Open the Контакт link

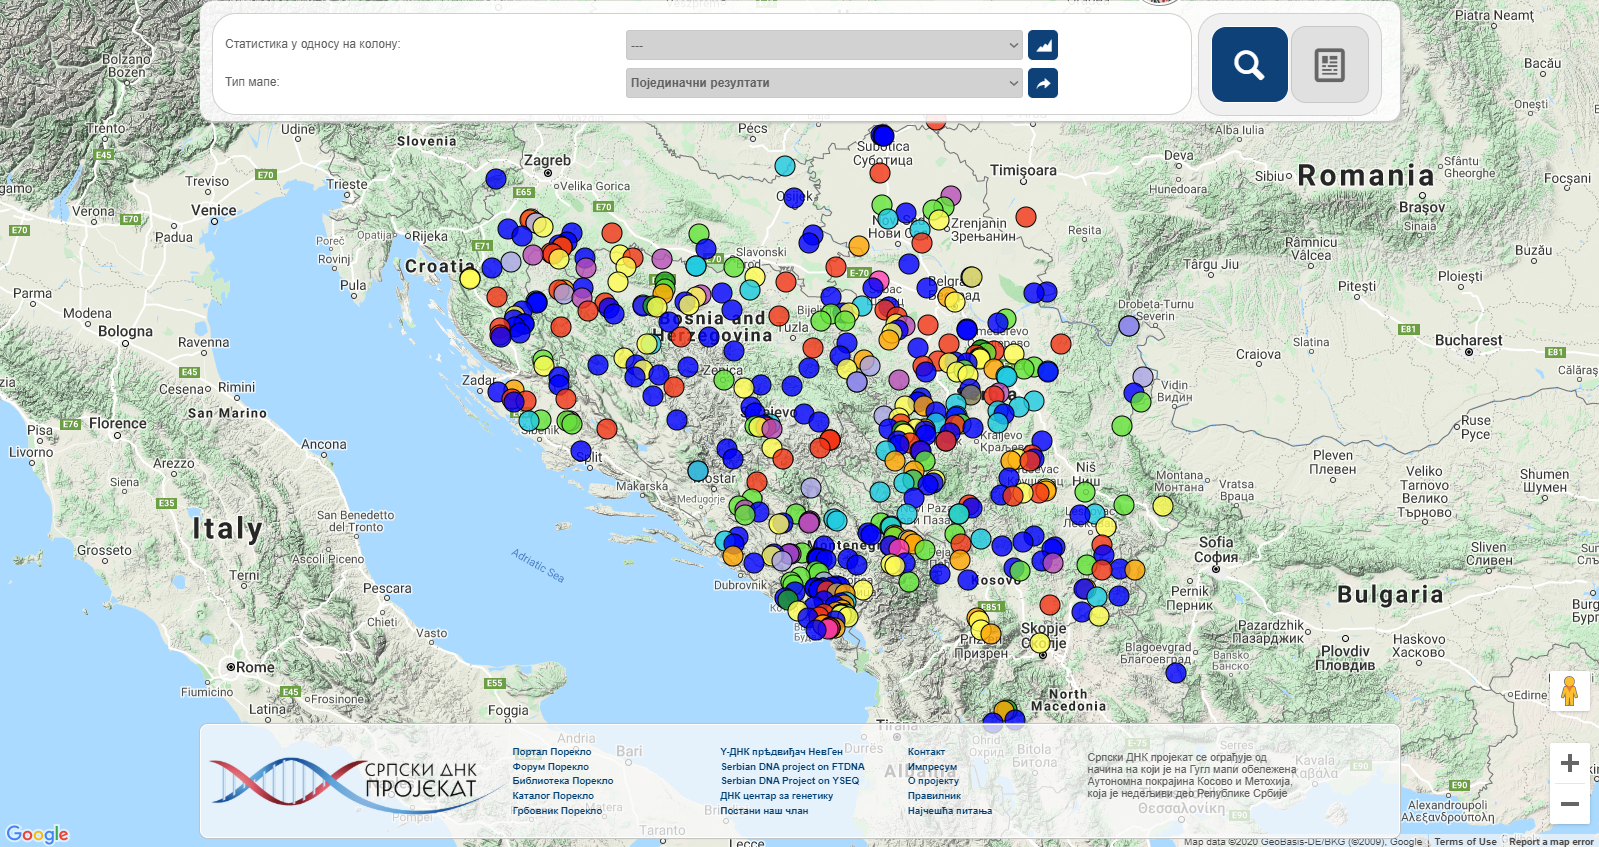pyautogui.click(x=926, y=752)
